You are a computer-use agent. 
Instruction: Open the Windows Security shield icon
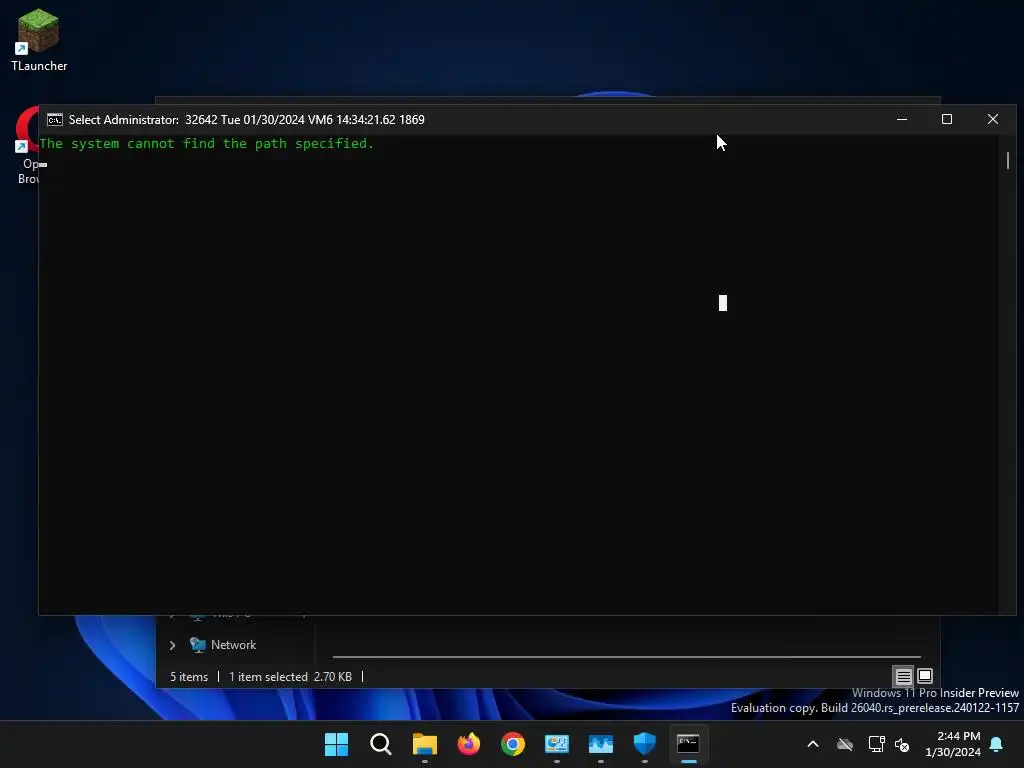pyautogui.click(x=645, y=744)
